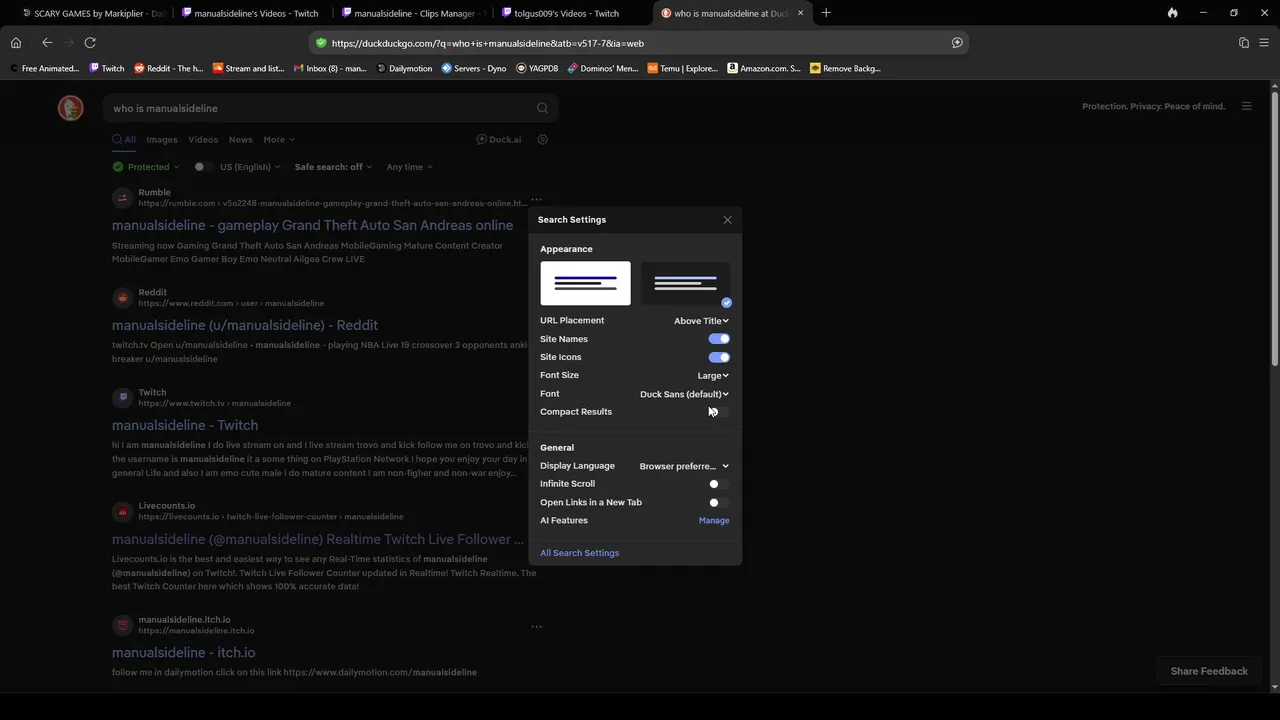
Task: Switch to tolgus009's Videos - Twitch tab
Action: click(x=573, y=13)
